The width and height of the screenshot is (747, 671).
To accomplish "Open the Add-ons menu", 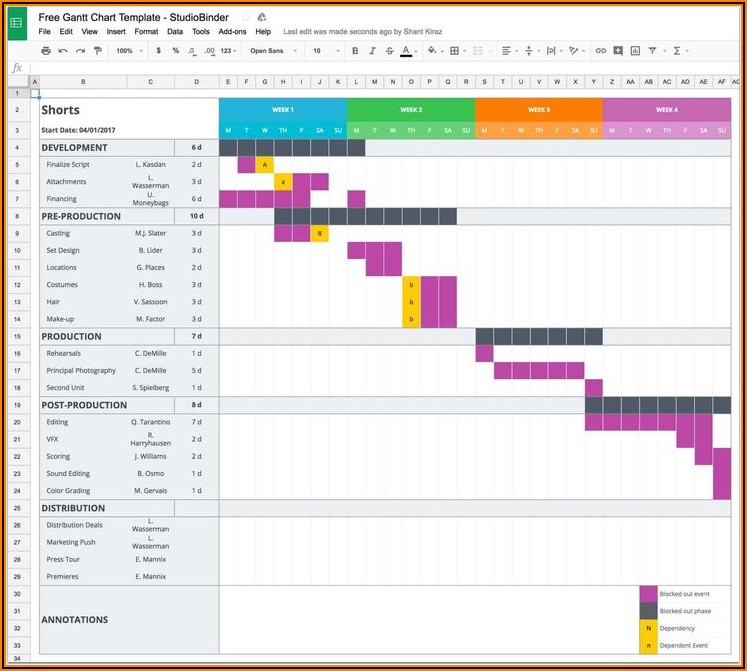I will coord(232,32).
